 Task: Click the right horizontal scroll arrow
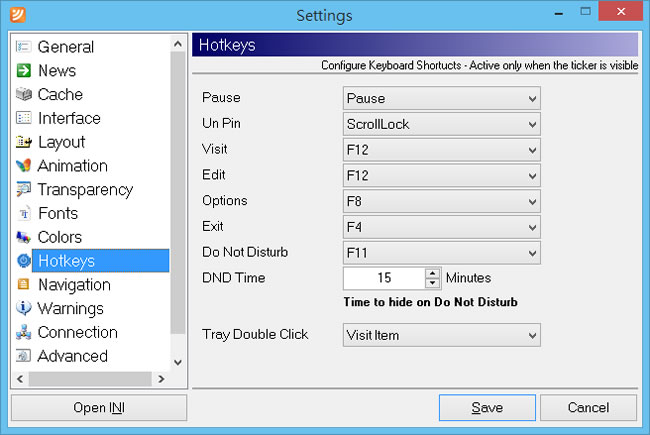161,379
